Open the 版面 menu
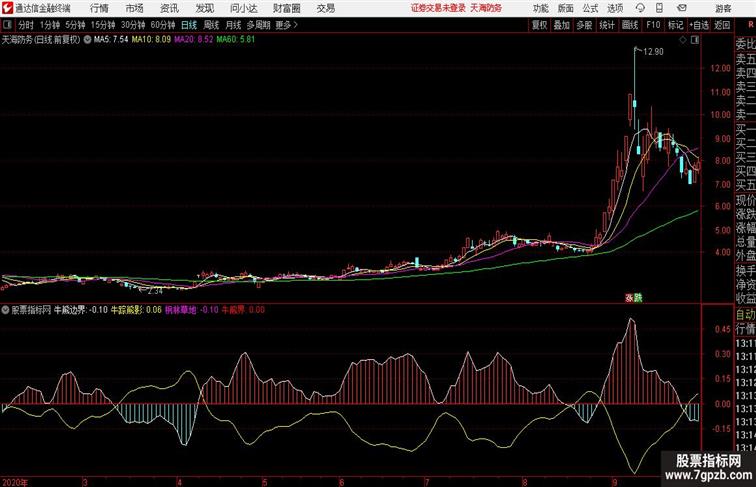This screenshot has height=487, width=756. coord(566,8)
